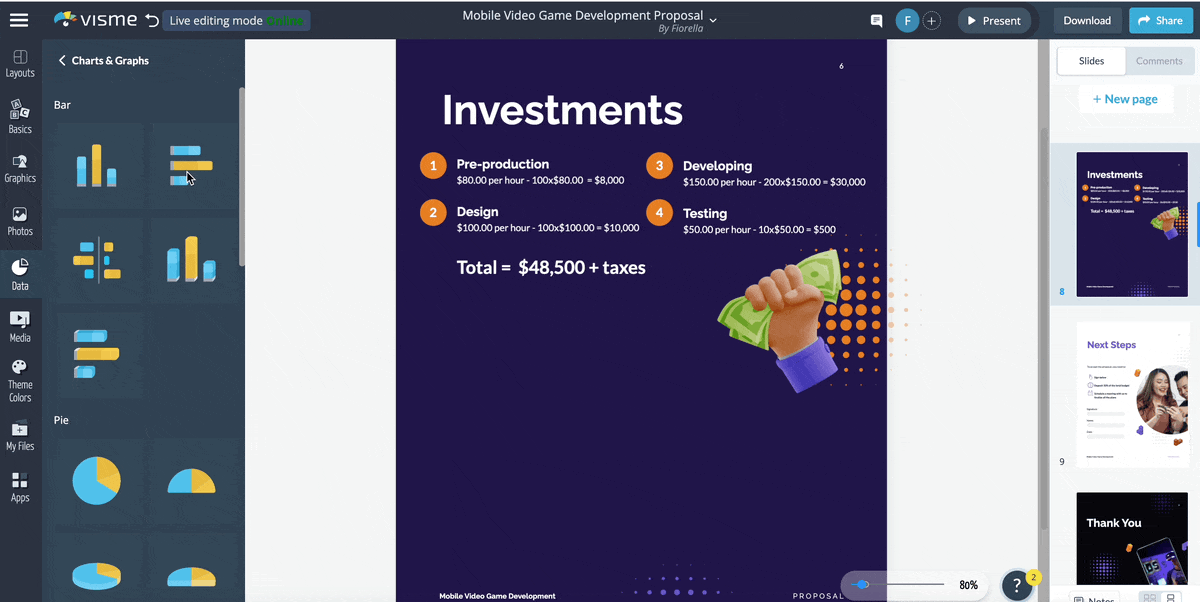Open Theme Colors from sidebar
The image size is (1200, 602).
pyautogui.click(x=20, y=381)
